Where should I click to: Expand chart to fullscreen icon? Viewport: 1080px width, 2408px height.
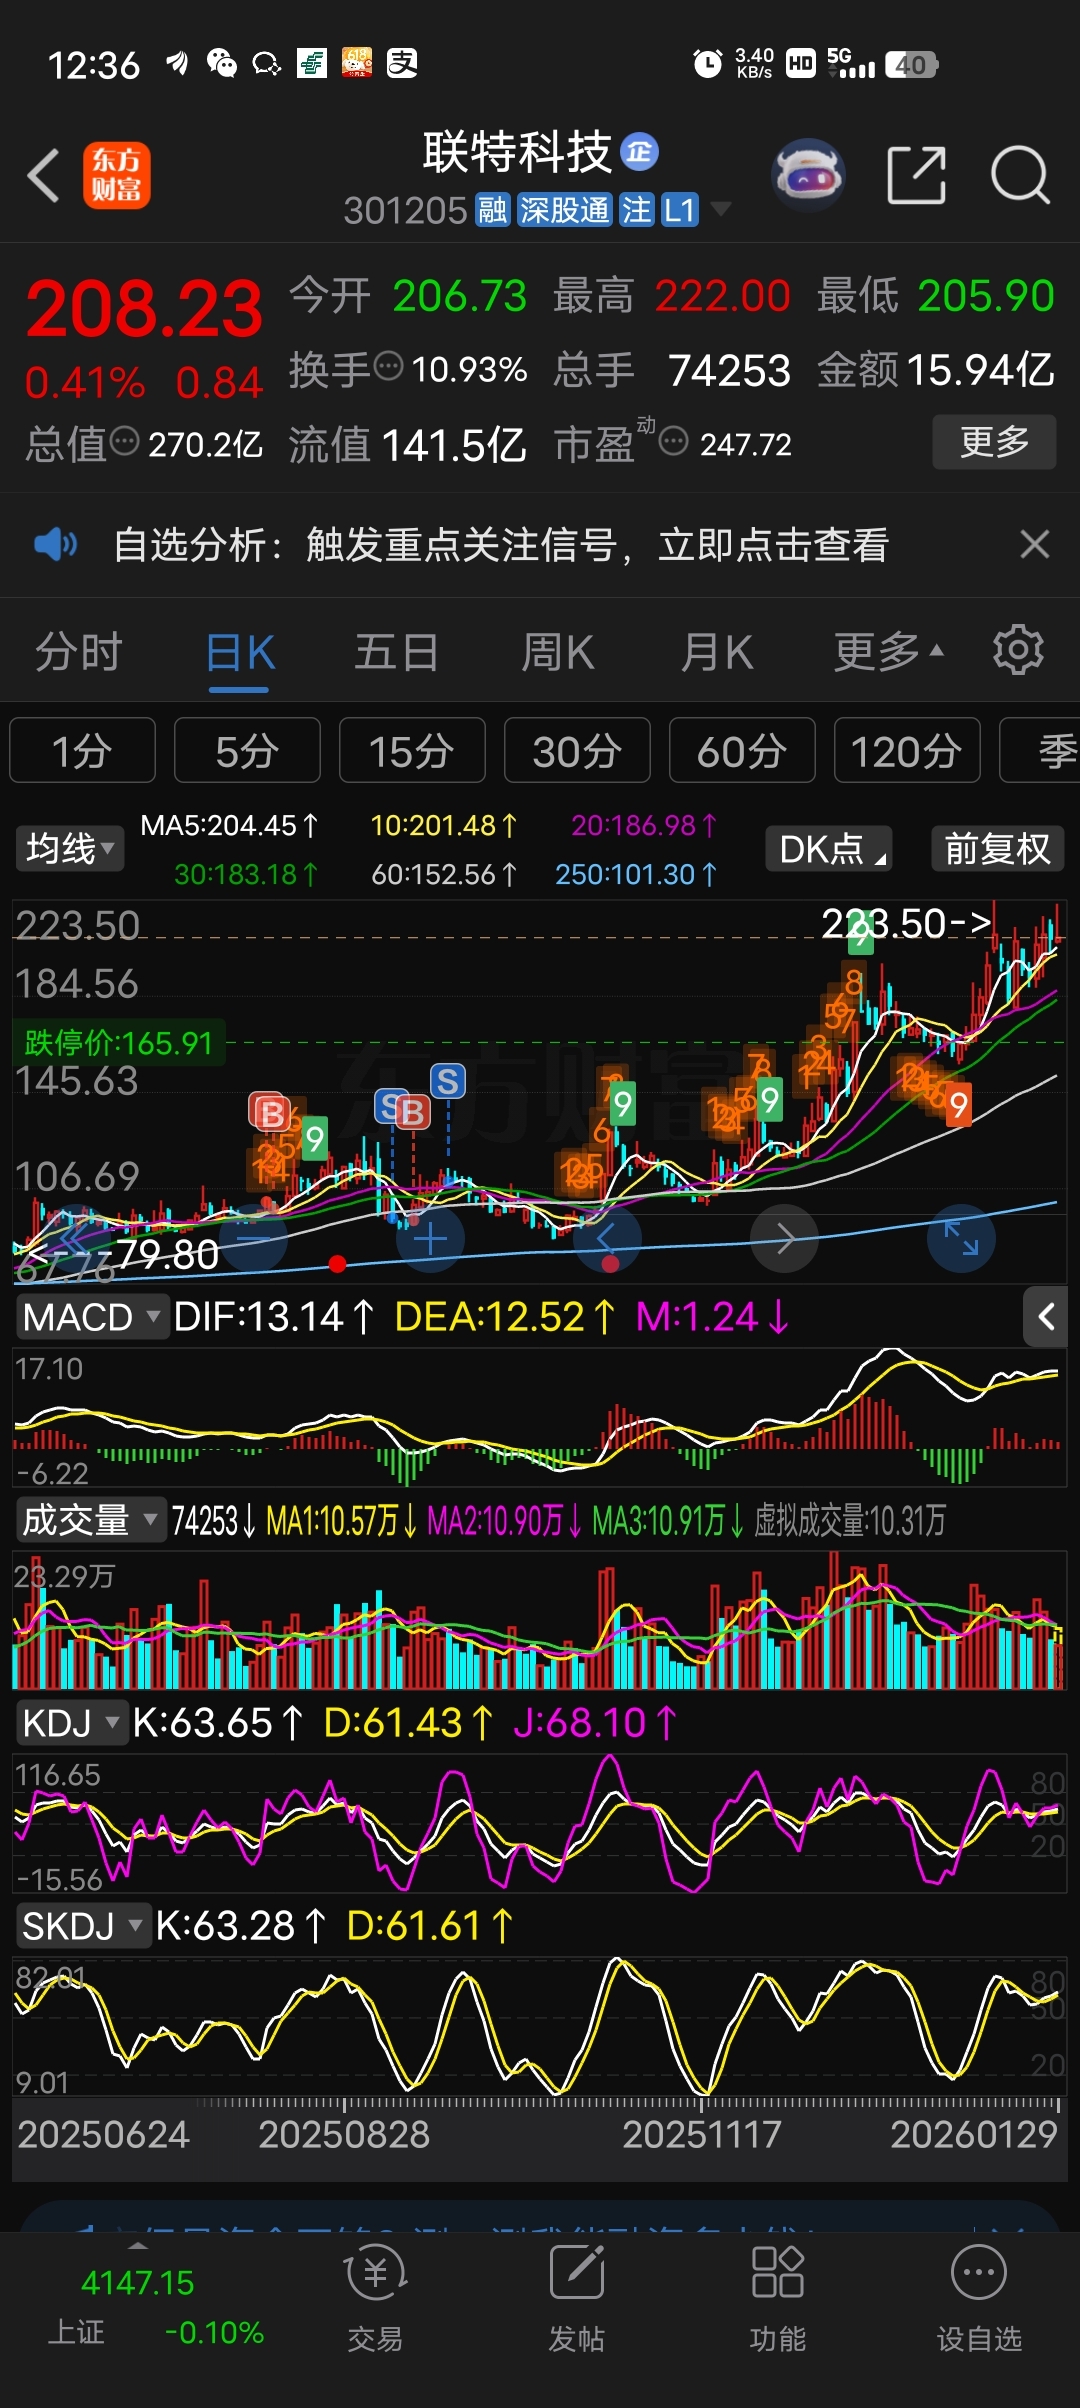click(x=961, y=1240)
